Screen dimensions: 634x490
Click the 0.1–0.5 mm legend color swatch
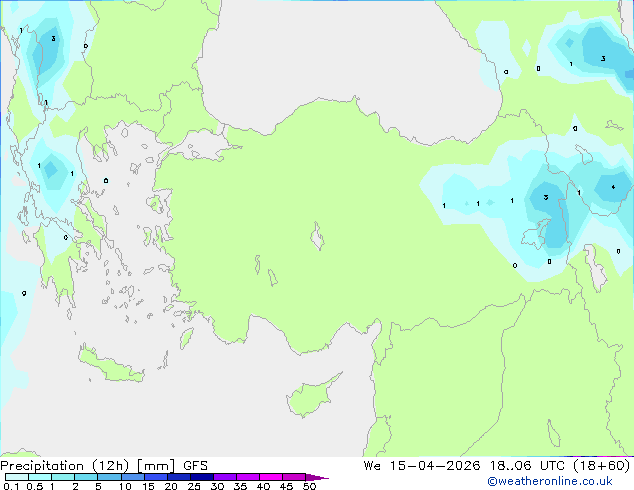(x=17, y=477)
